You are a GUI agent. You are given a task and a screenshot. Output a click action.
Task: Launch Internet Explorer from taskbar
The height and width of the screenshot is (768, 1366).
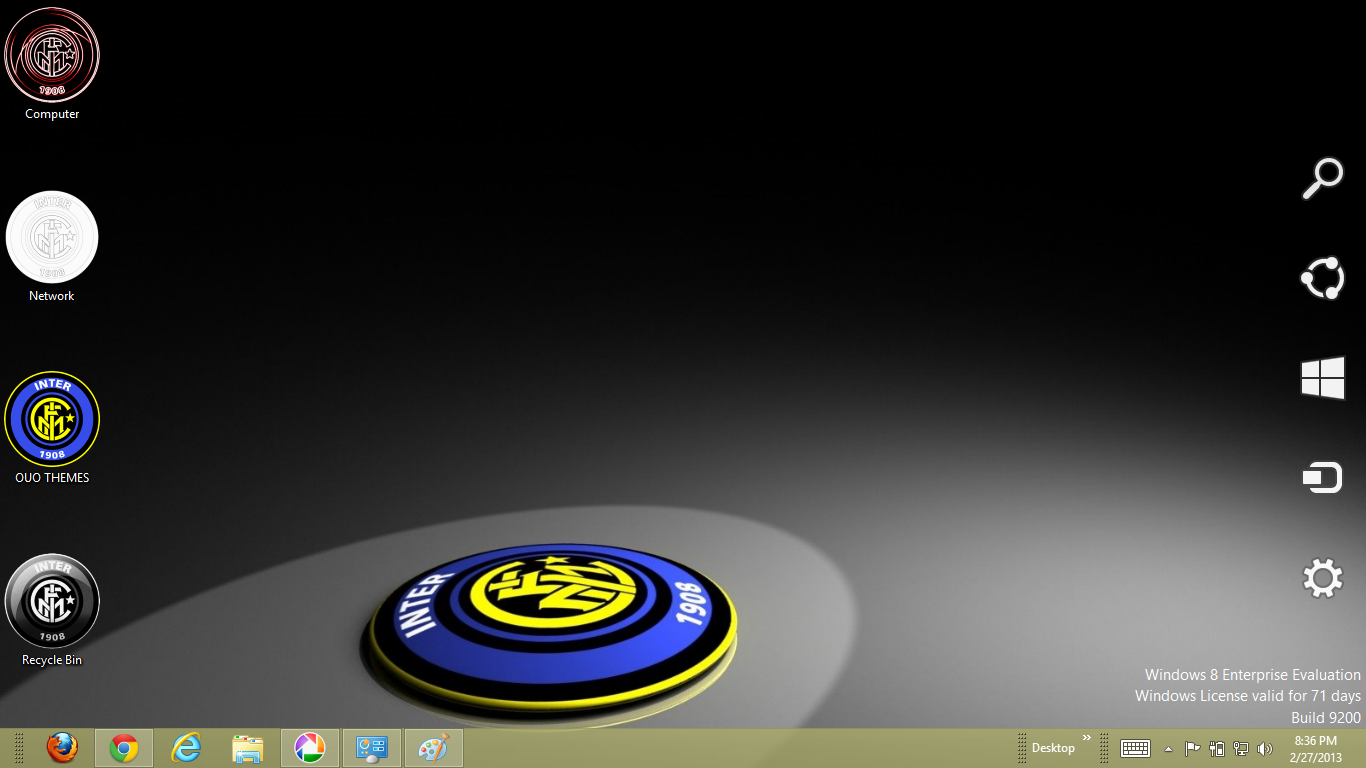point(186,748)
